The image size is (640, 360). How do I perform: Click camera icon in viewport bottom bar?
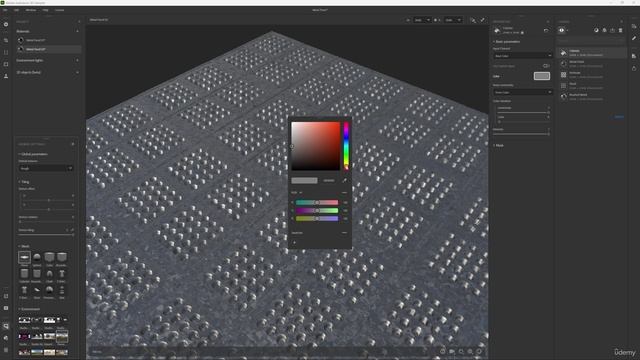[442, 351]
